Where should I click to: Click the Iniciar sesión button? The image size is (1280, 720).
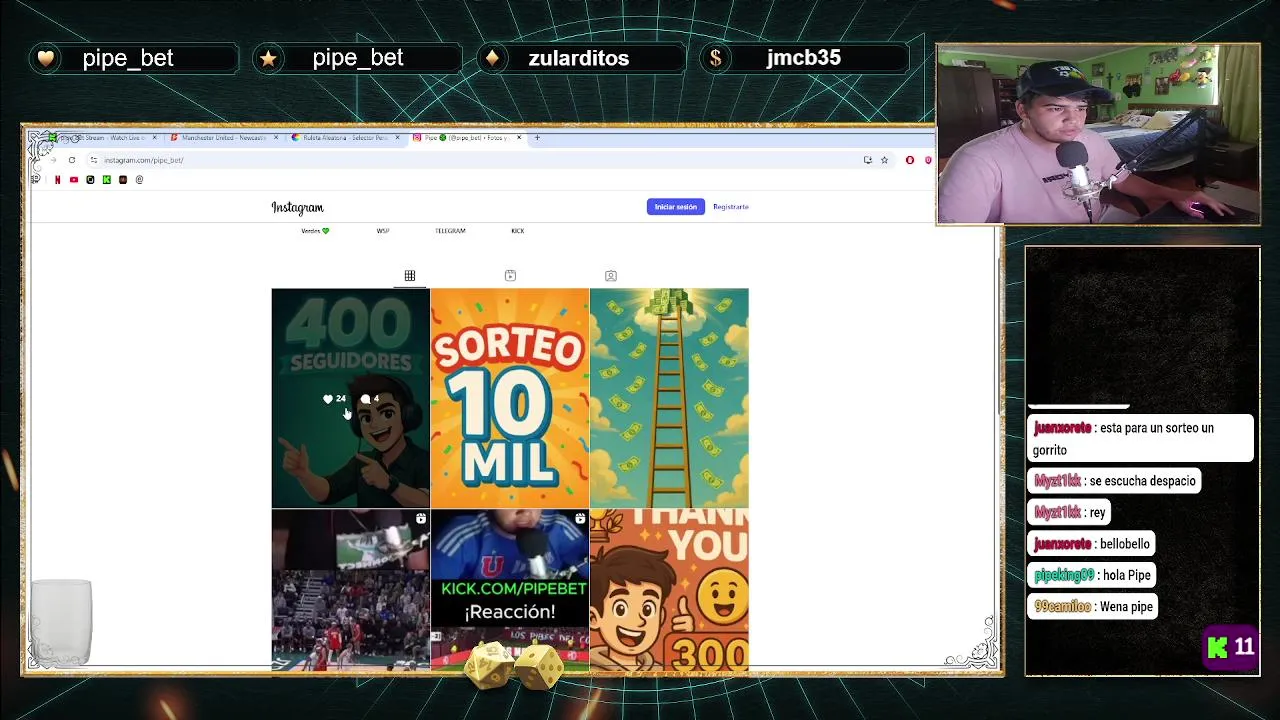tap(676, 207)
